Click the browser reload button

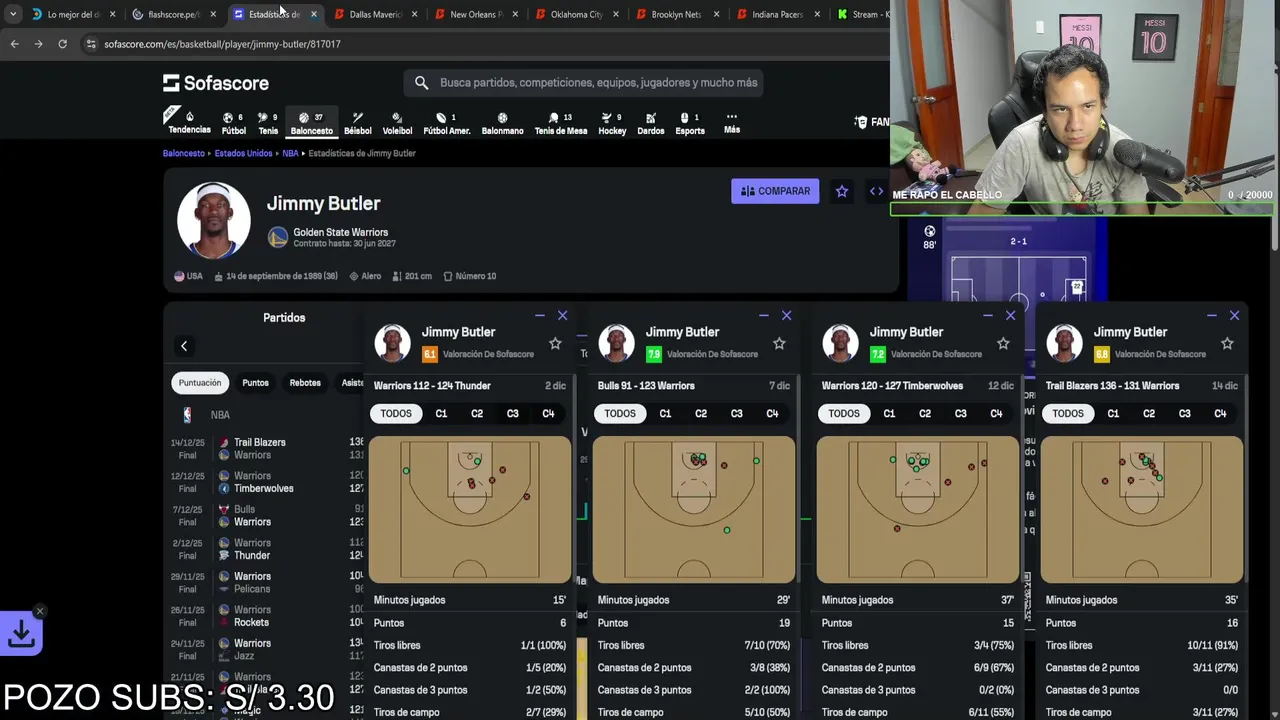coord(62,44)
